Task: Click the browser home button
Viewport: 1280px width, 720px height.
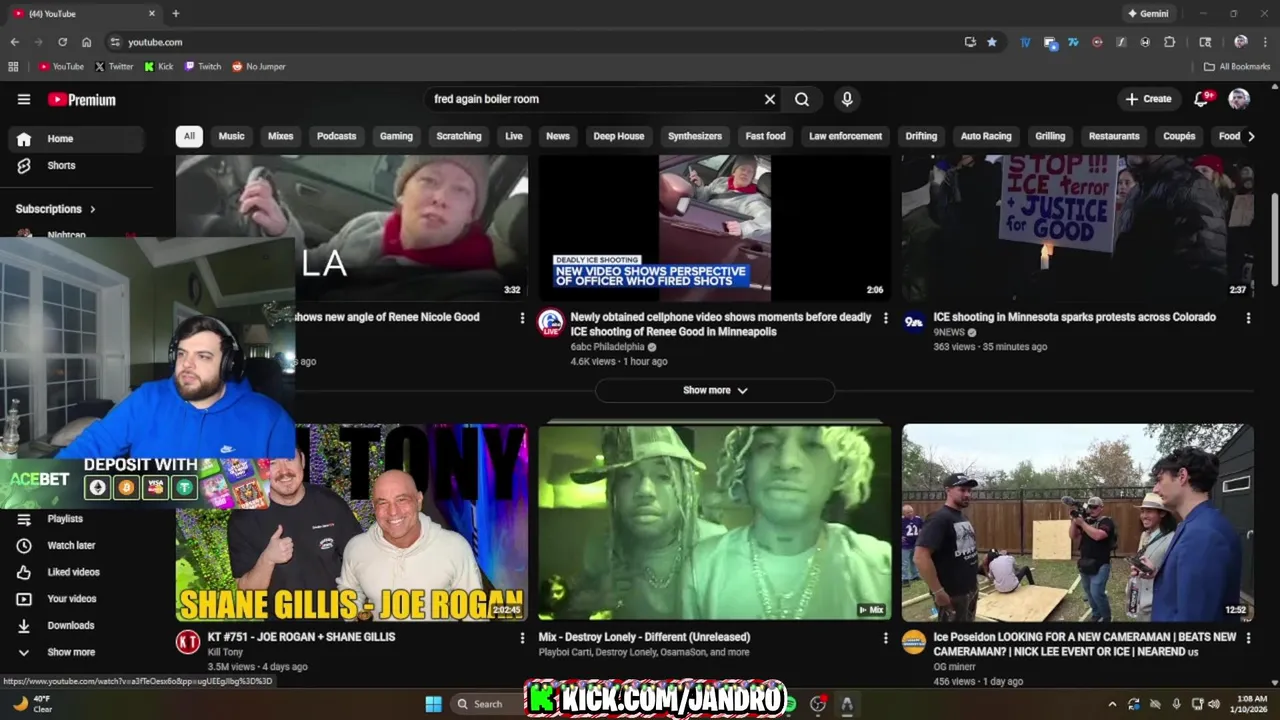Action: coord(87,42)
